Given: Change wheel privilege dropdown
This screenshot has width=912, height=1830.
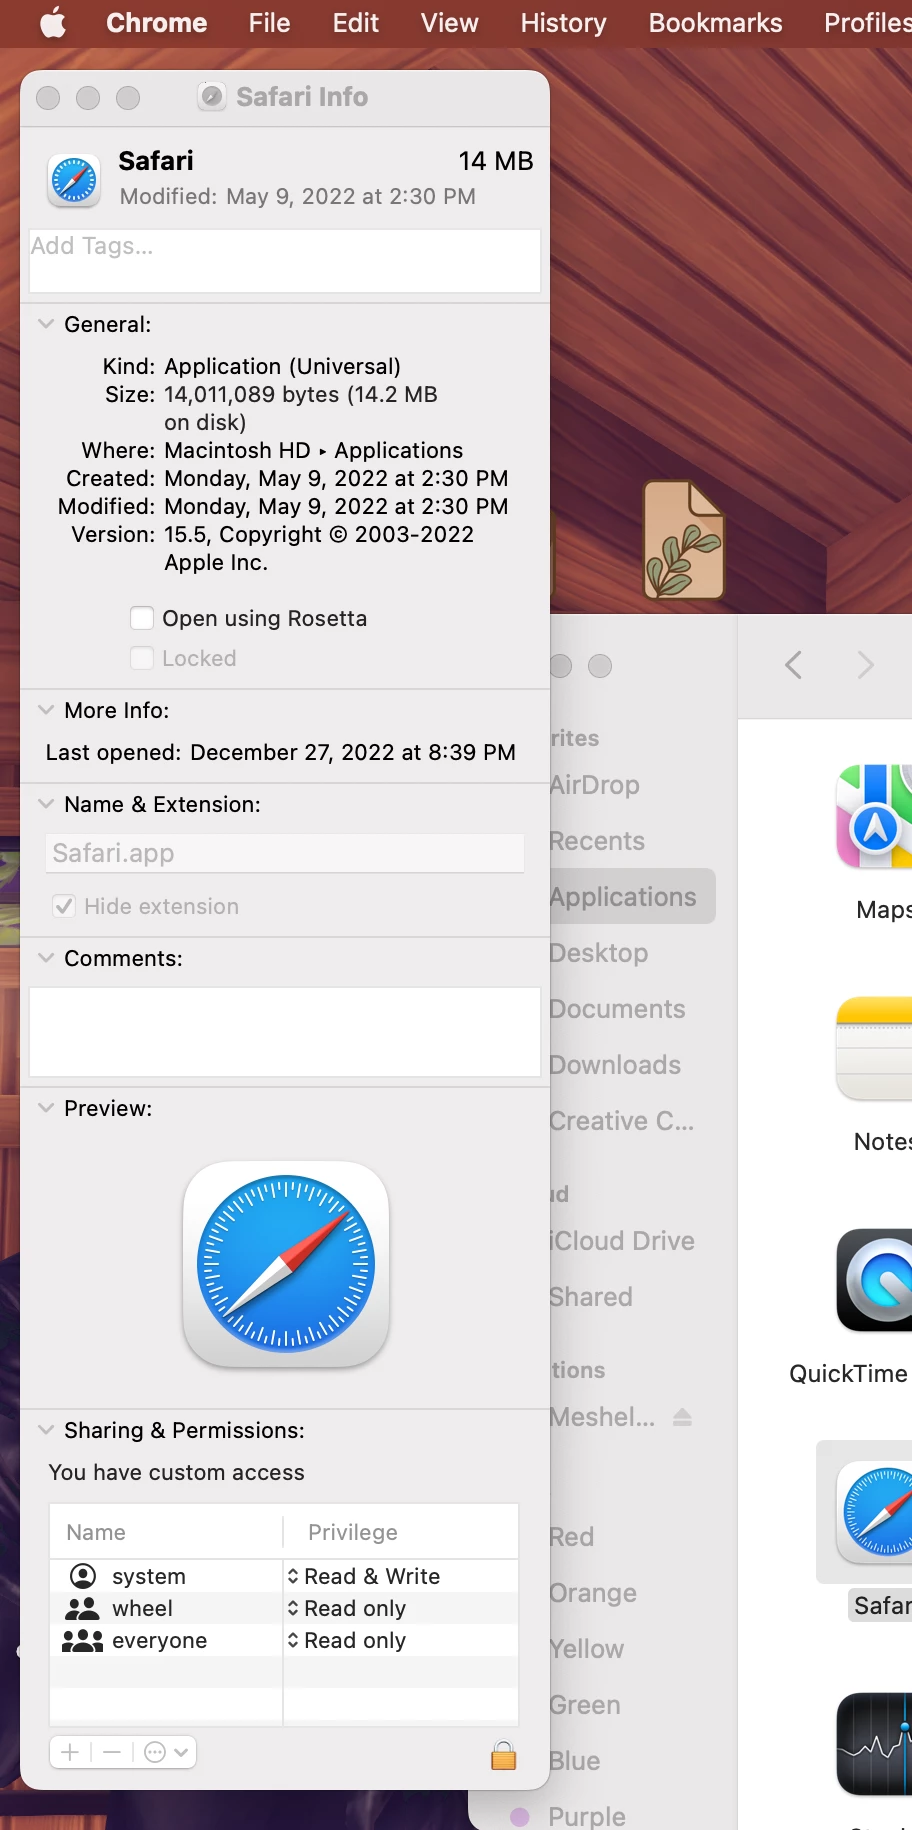Looking at the screenshot, I should coord(347,1608).
